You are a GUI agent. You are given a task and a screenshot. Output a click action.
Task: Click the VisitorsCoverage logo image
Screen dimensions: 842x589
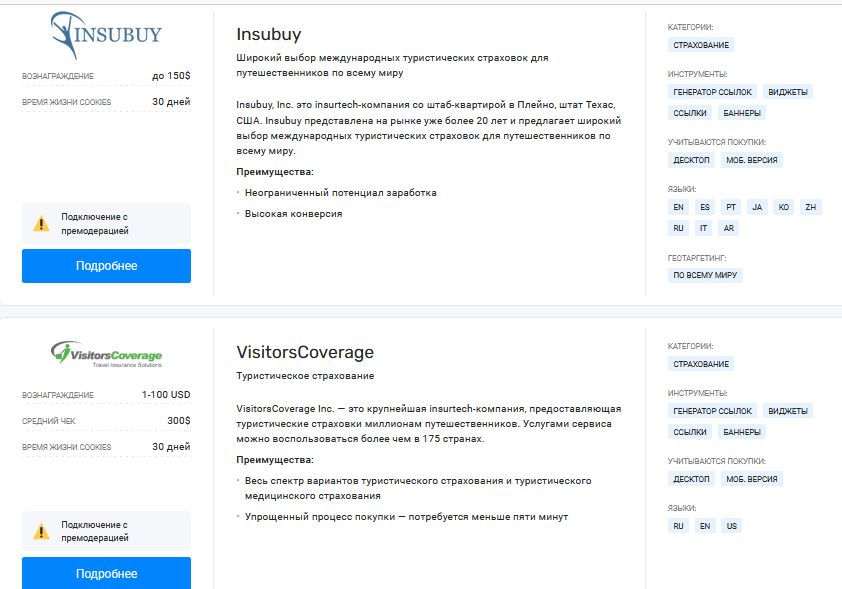coord(106,354)
